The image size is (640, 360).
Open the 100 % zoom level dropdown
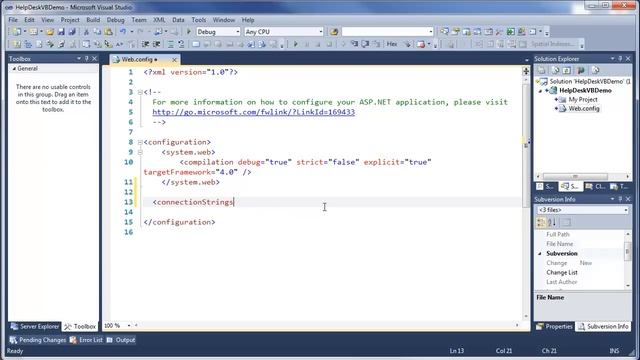pos(129,326)
